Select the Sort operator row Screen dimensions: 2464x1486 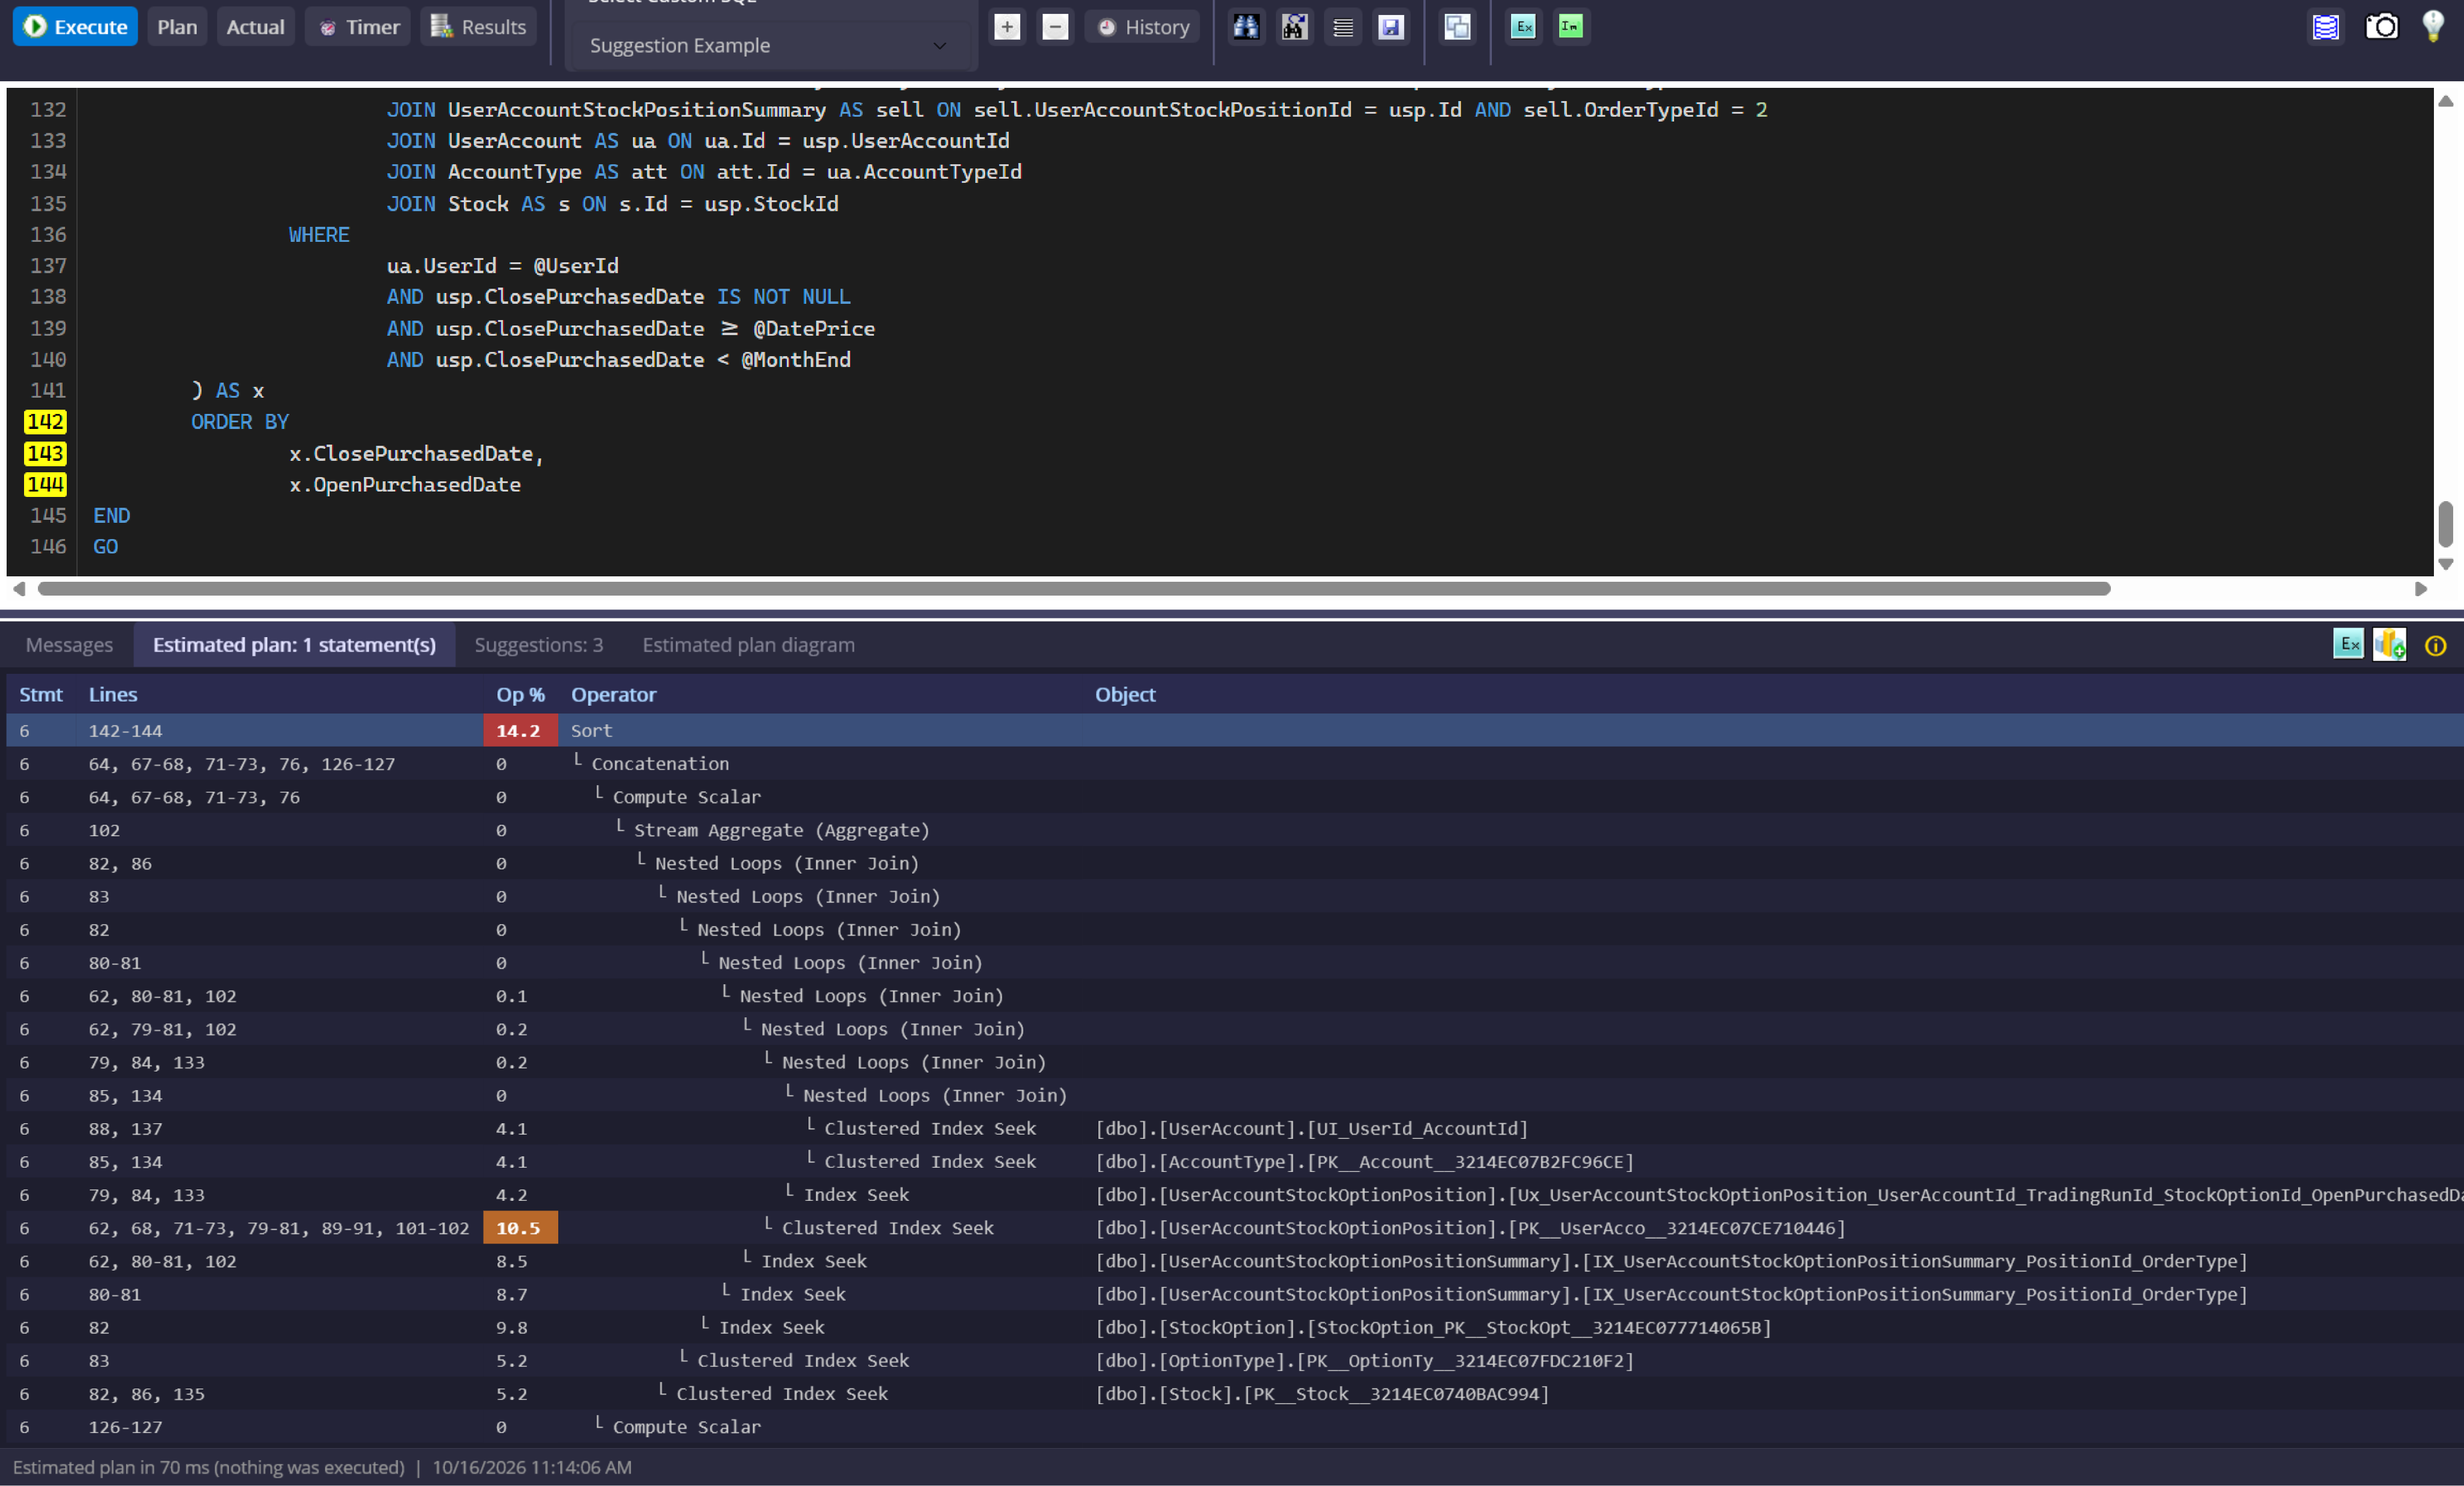[x=1234, y=730]
